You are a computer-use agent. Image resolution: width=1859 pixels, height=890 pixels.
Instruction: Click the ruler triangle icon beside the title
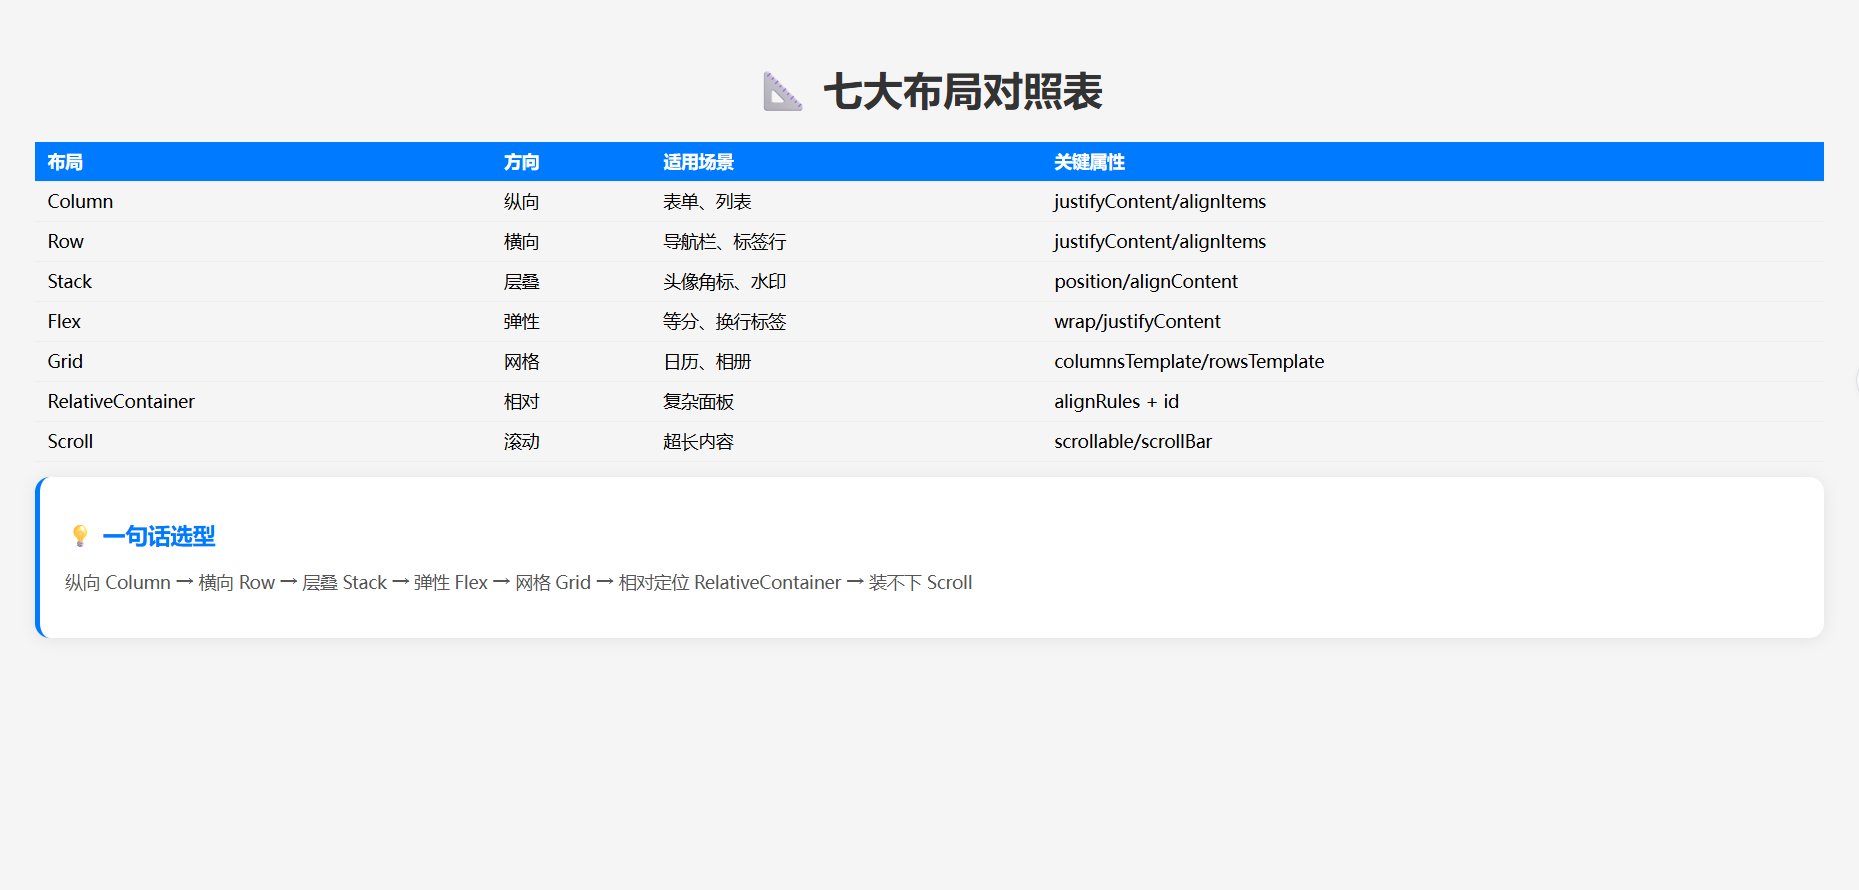coord(782,92)
